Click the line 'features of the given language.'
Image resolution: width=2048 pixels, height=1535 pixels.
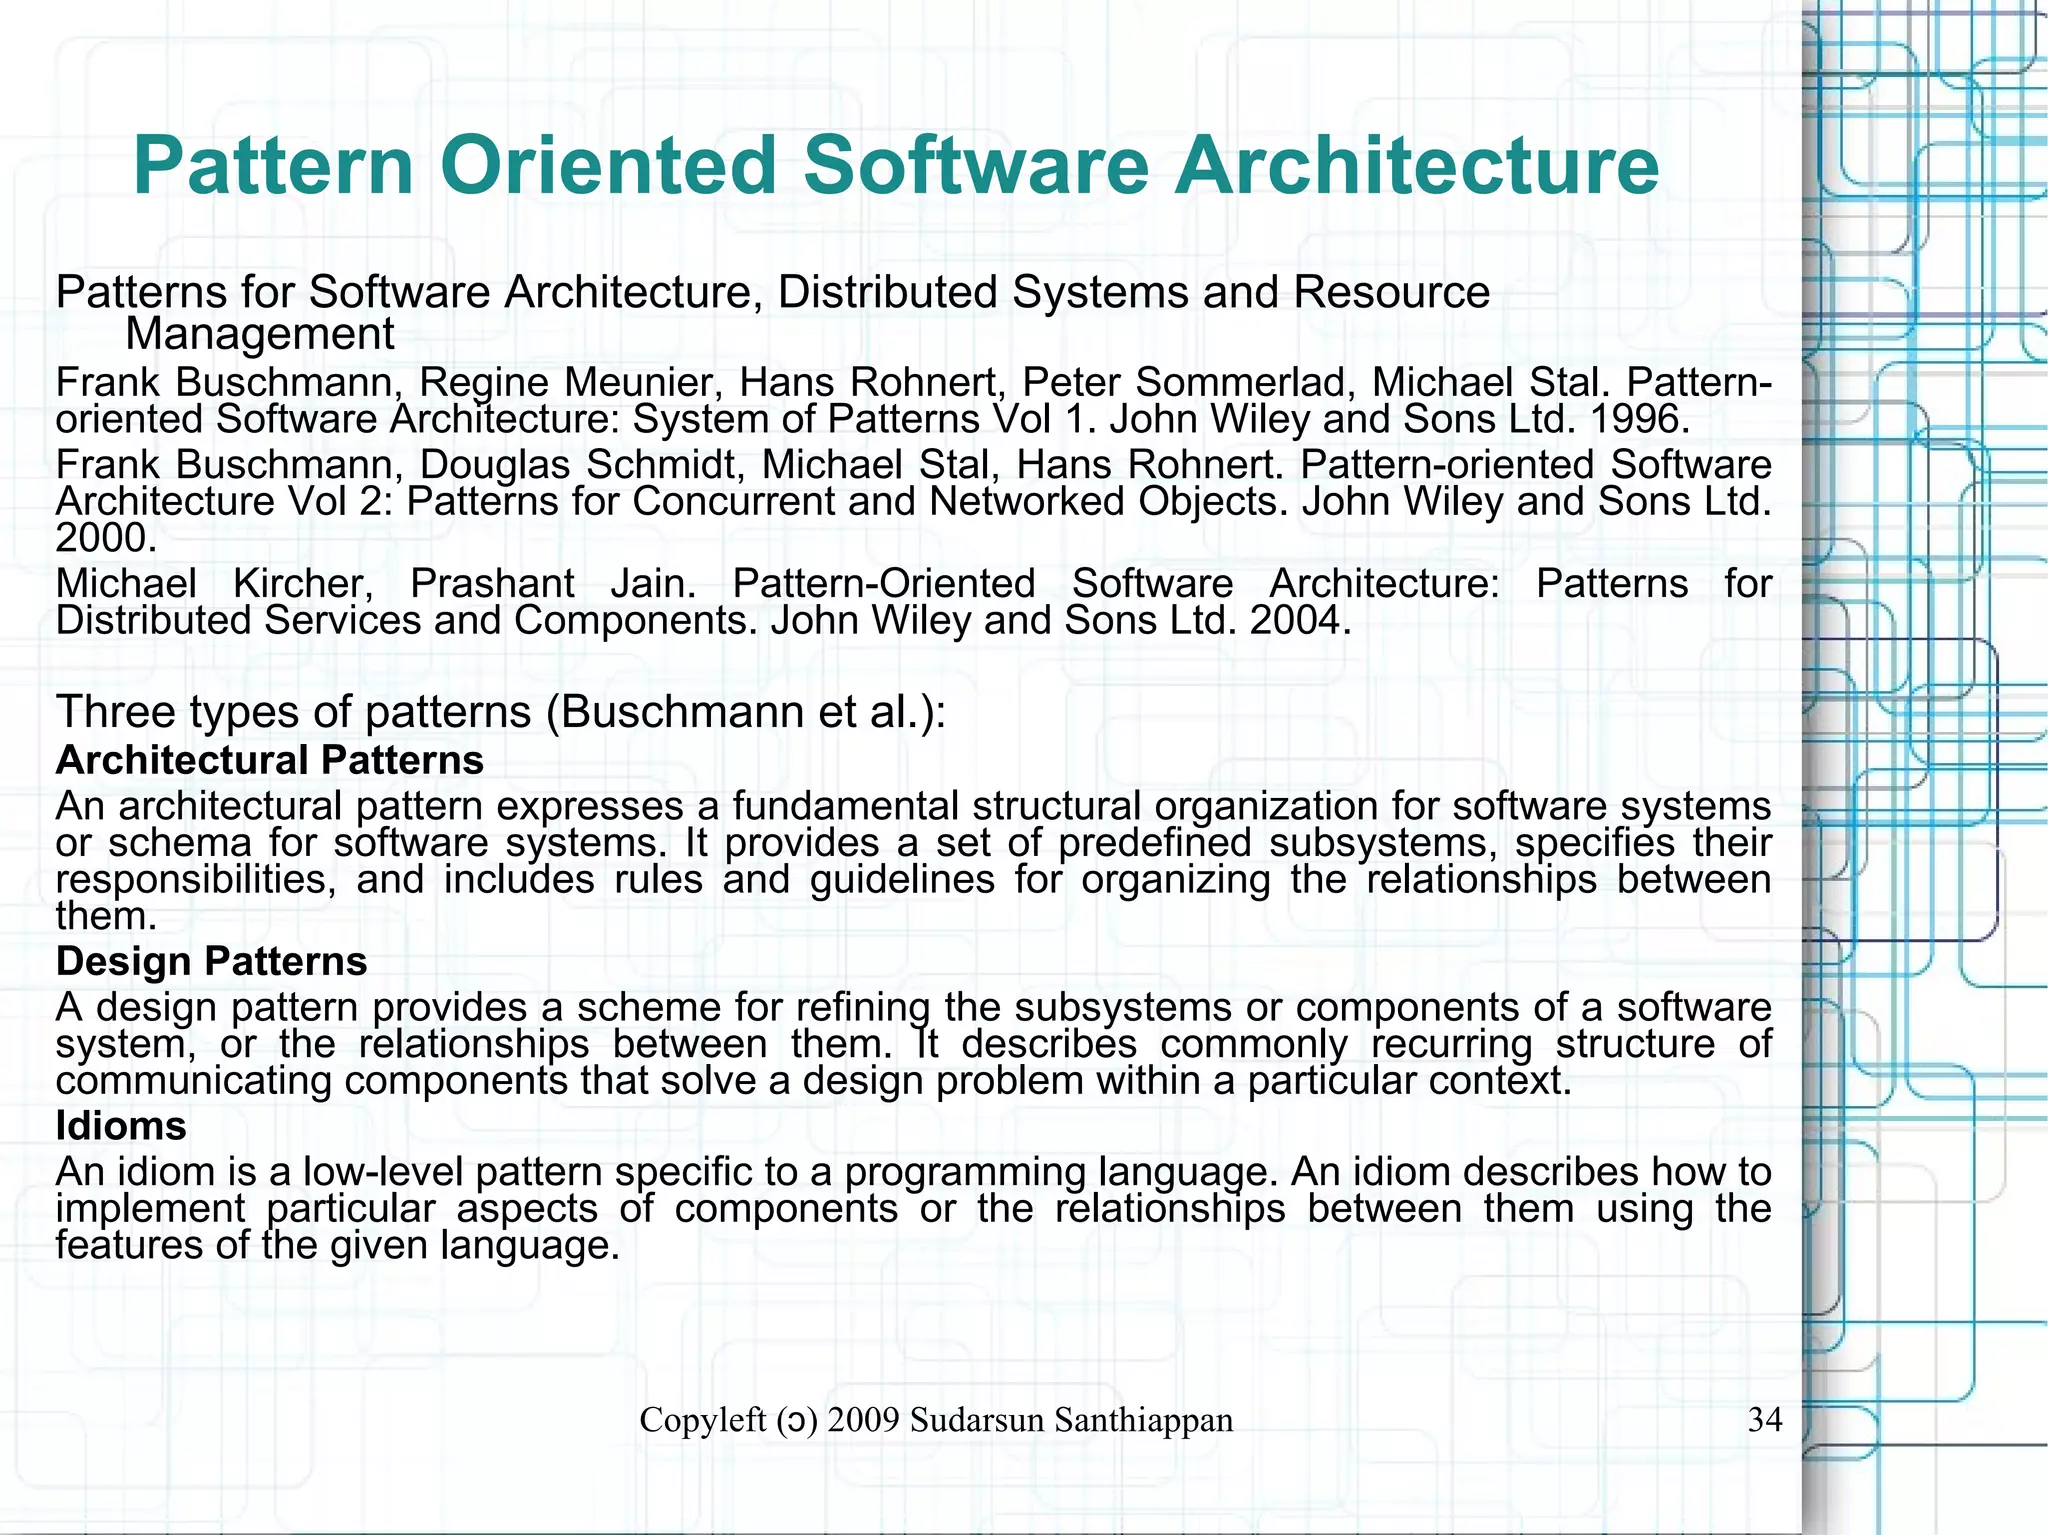pos(338,1246)
